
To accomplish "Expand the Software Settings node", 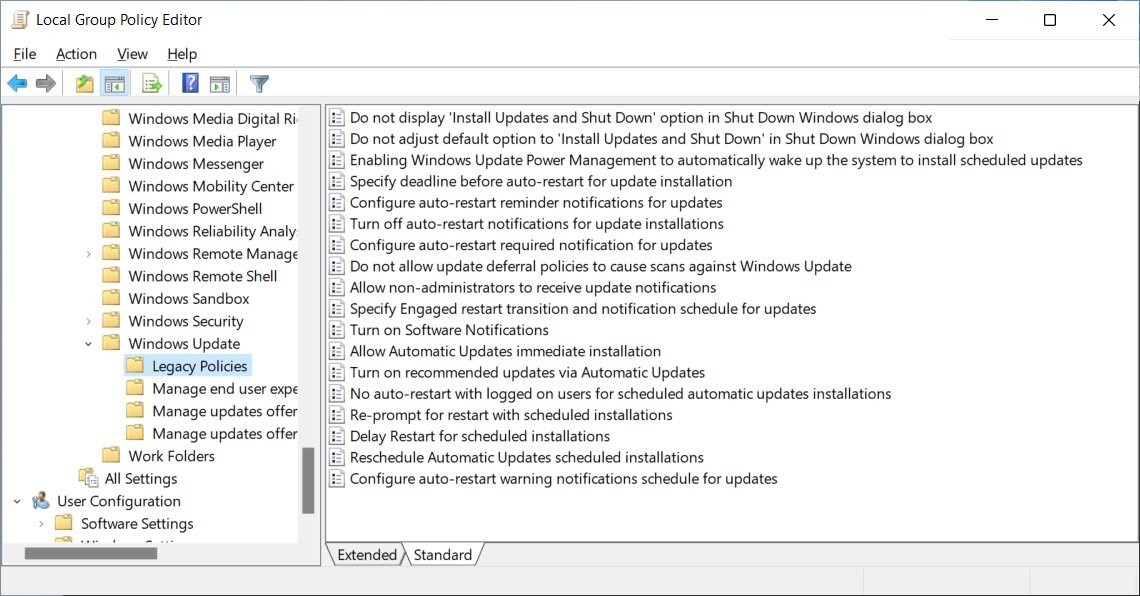I will click(43, 523).
